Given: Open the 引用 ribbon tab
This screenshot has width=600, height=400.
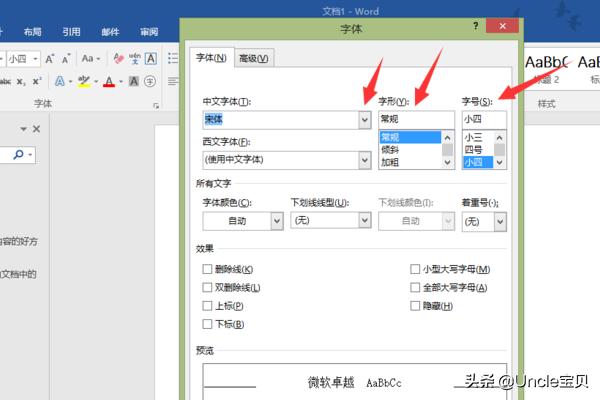Looking at the screenshot, I should pyautogui.click(x=72, y=32).
